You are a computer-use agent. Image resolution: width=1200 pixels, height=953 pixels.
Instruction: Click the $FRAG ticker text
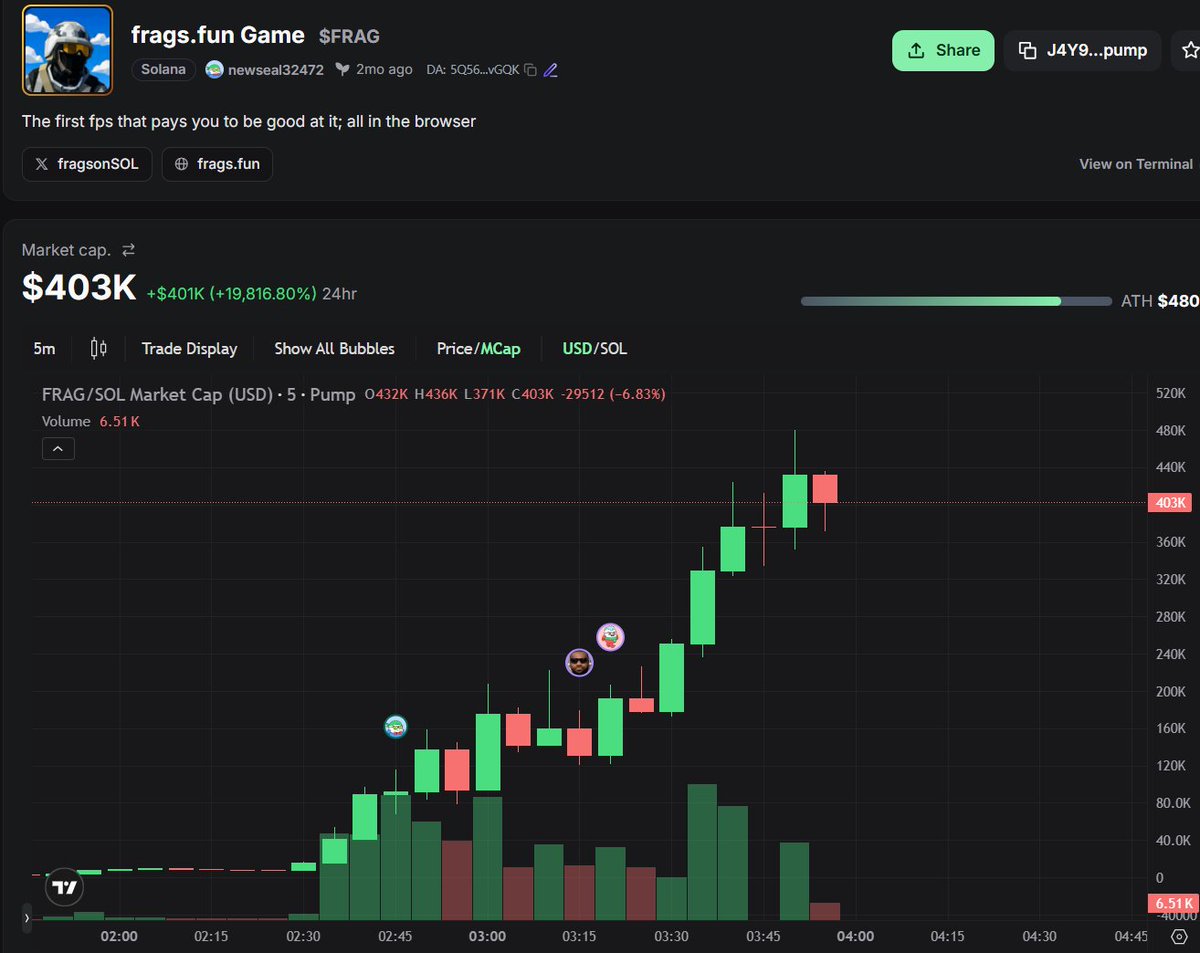[349, 36]
